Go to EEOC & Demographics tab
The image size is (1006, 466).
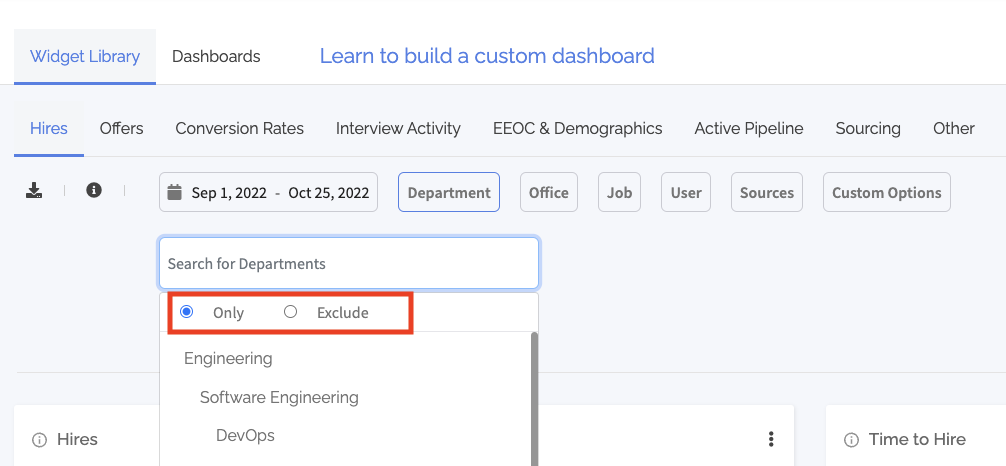point(577,128)
